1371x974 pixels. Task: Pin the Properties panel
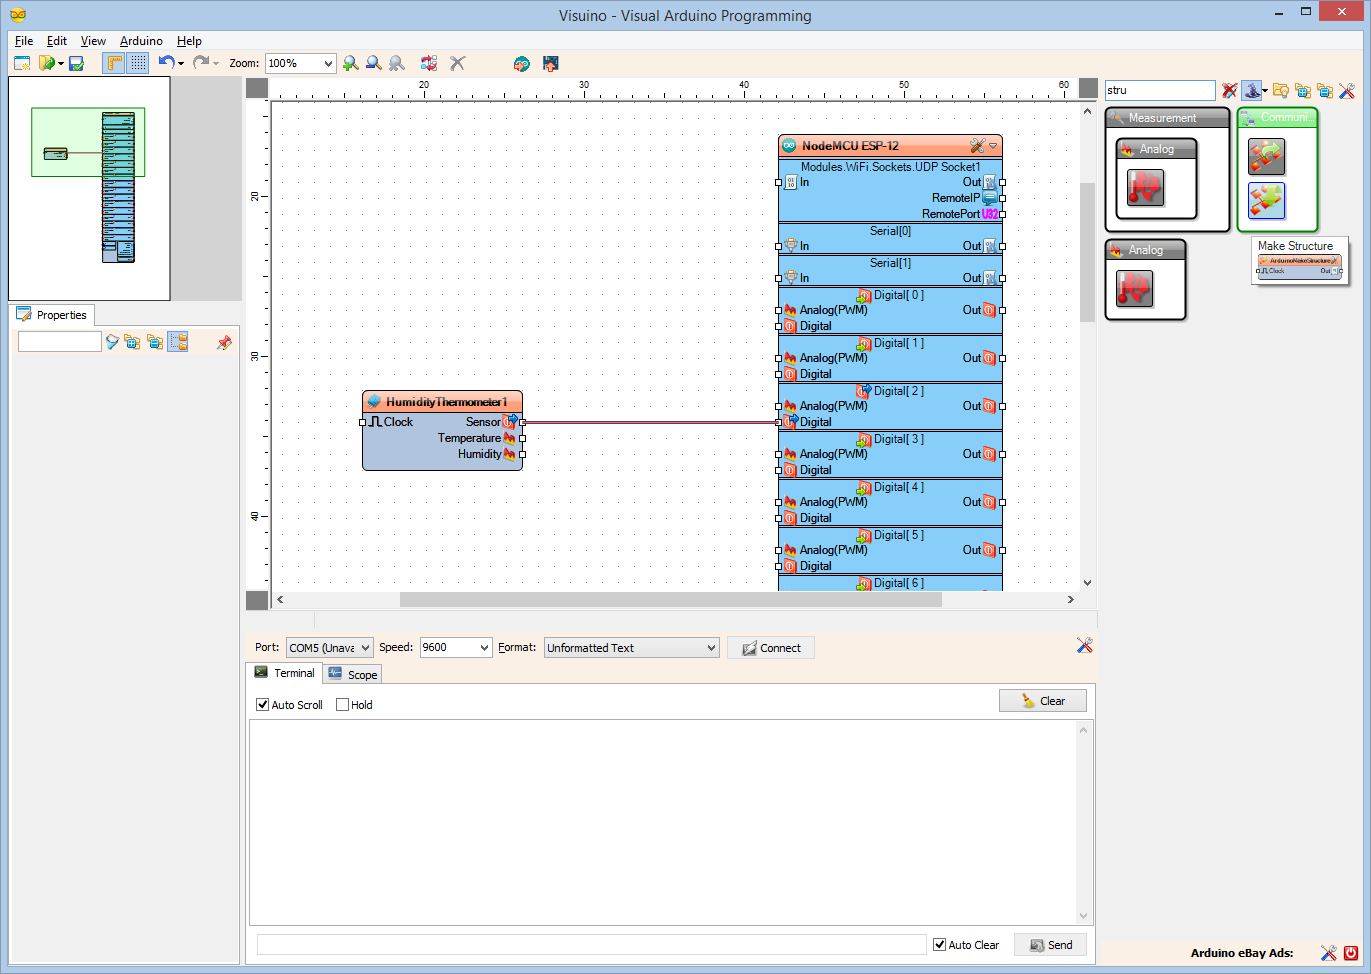[x=224, y=342]
